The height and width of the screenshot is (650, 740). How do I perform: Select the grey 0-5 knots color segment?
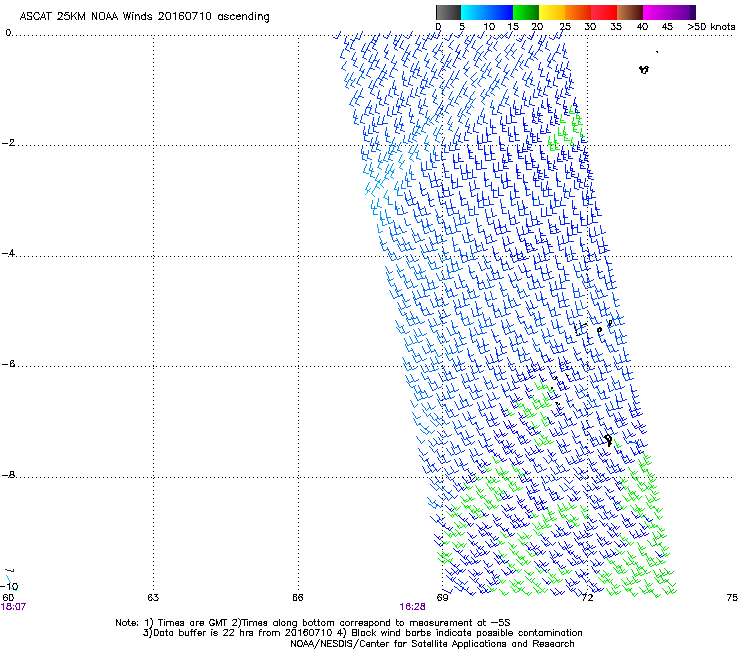[x=448, y=12]
